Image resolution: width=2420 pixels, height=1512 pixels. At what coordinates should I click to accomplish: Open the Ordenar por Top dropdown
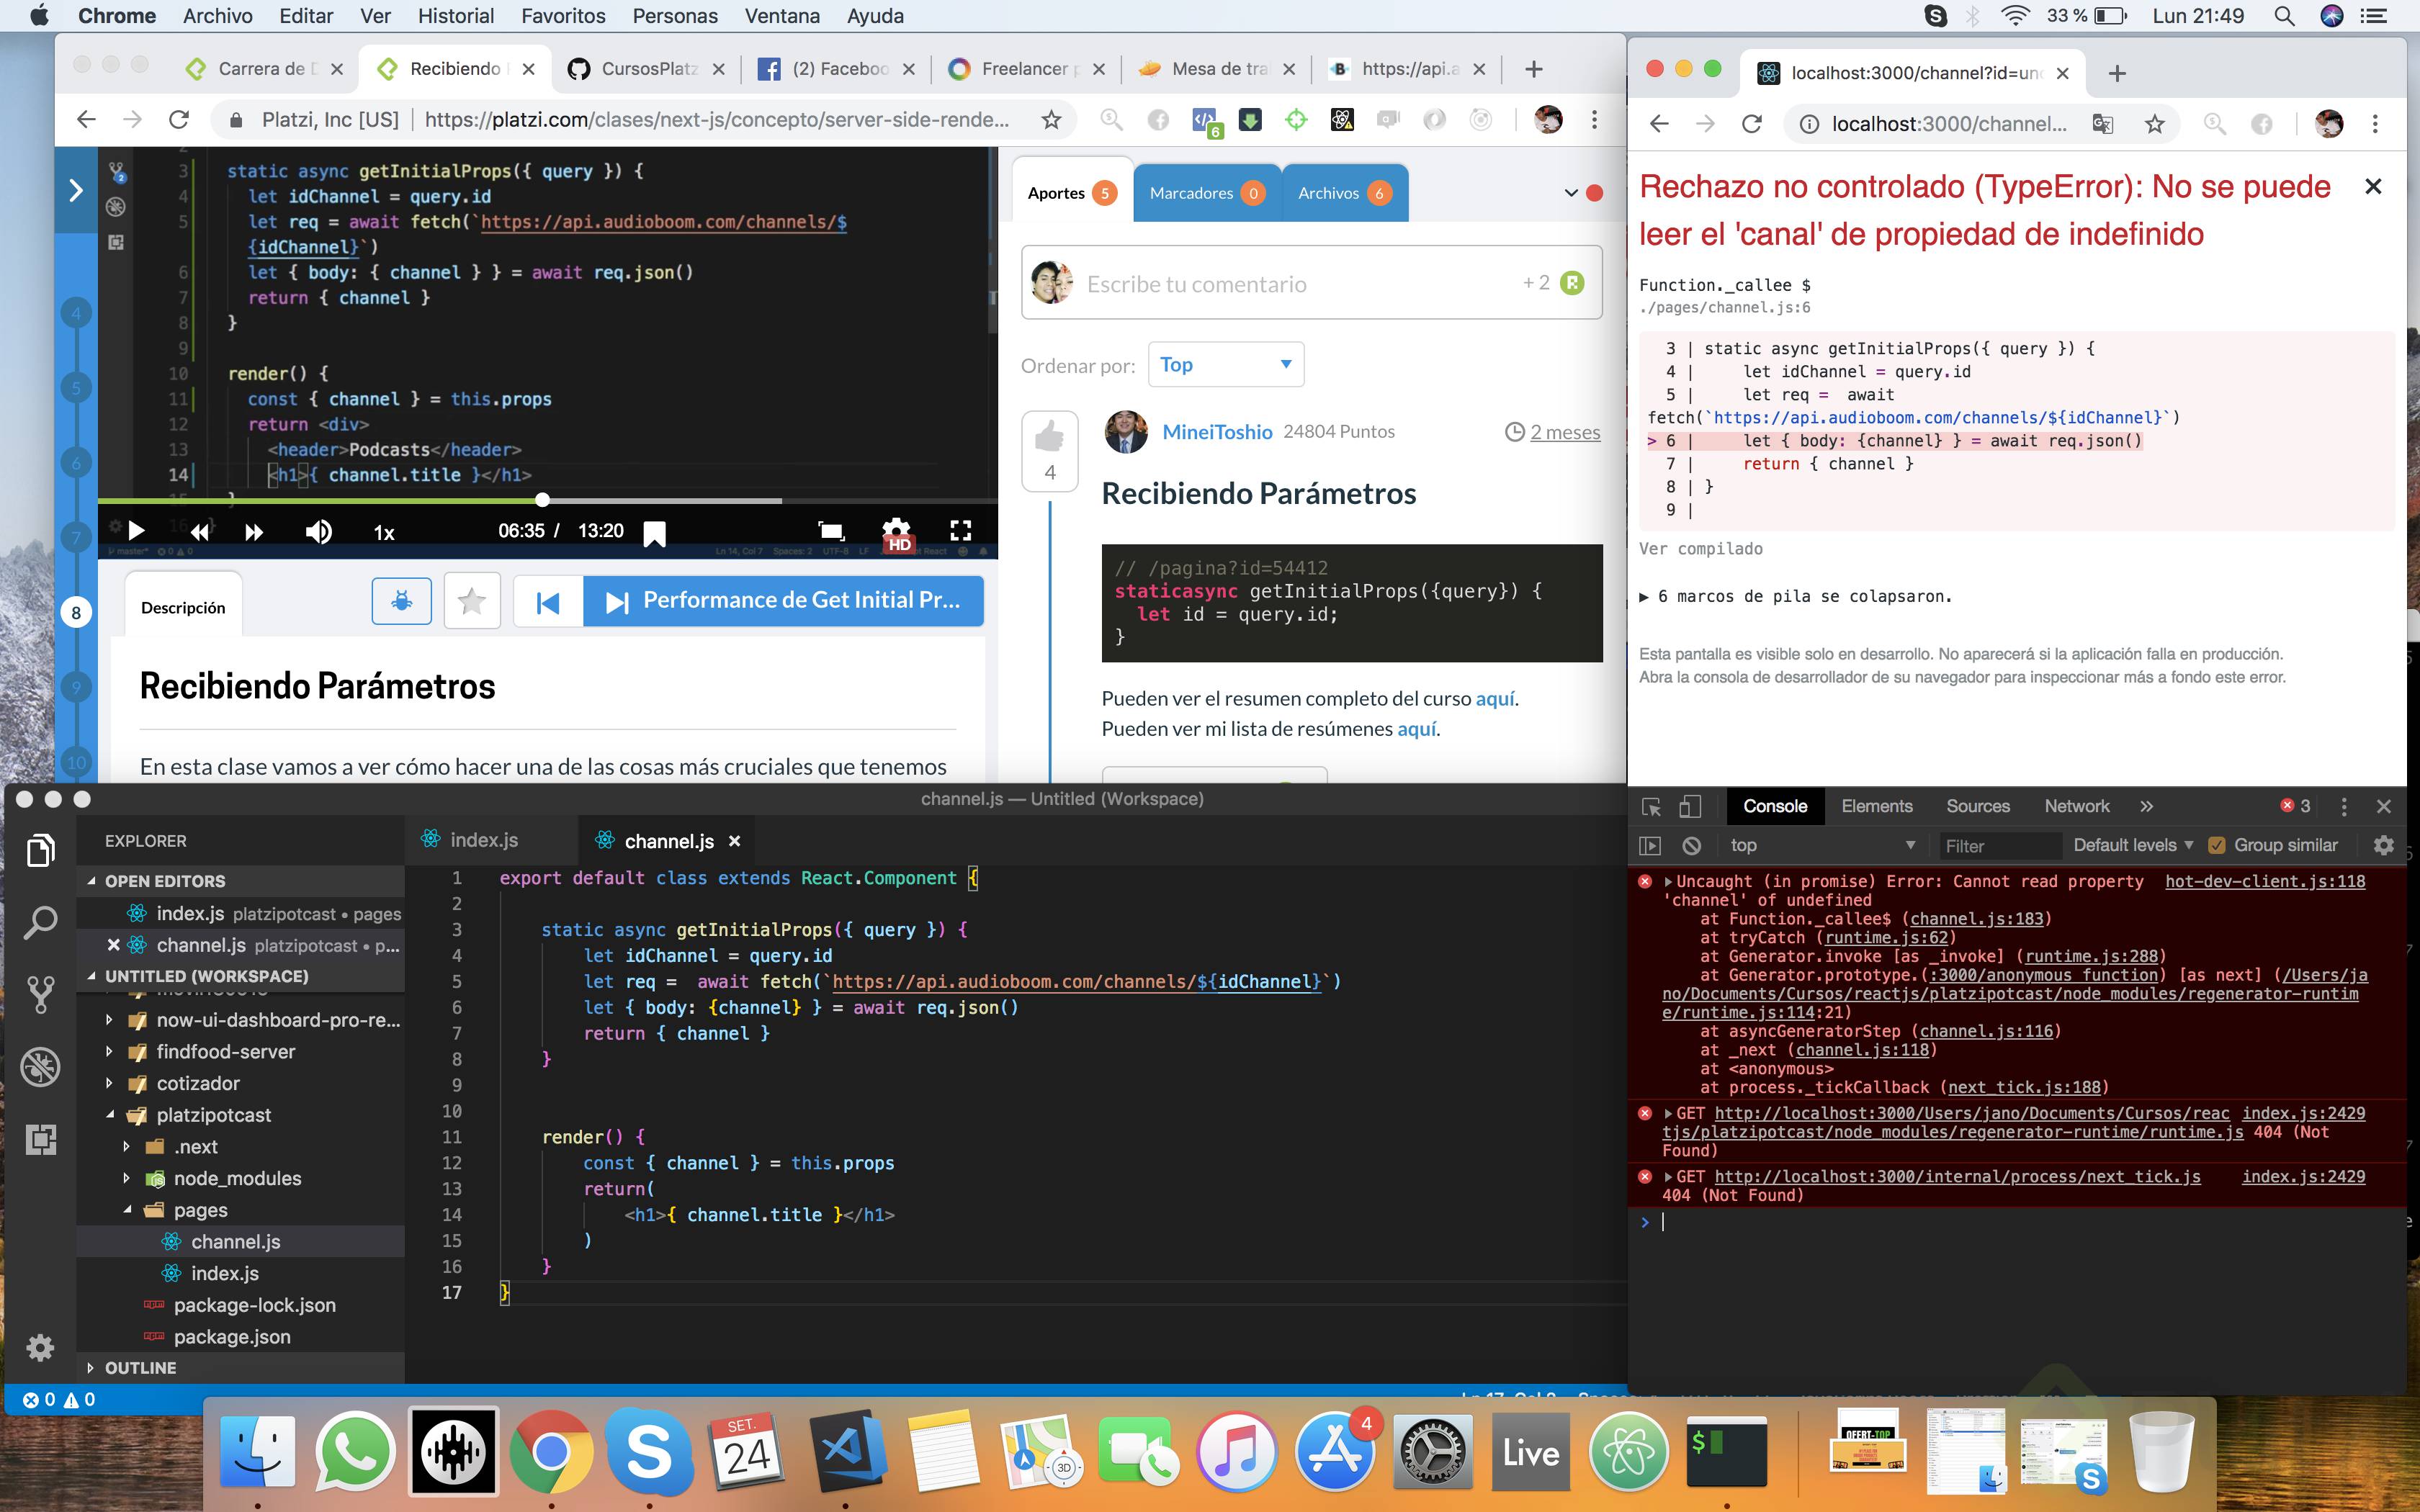(1225, 365)
